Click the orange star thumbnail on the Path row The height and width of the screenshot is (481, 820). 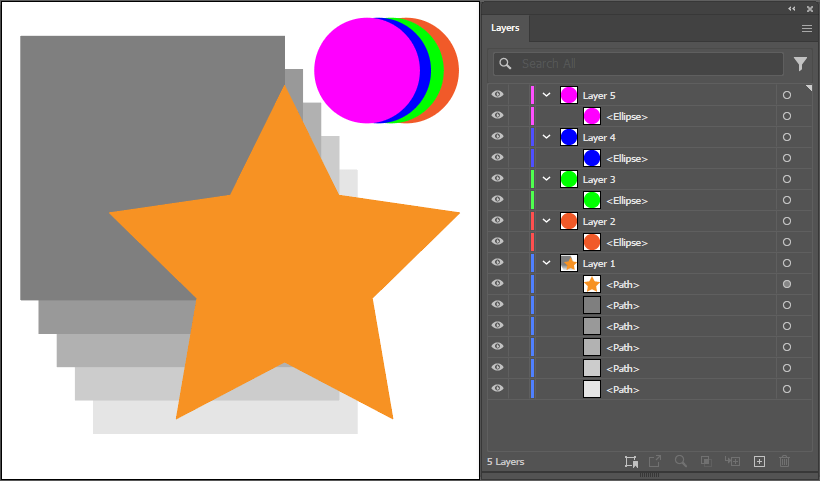pyautogui.click(x=592, y=284)
